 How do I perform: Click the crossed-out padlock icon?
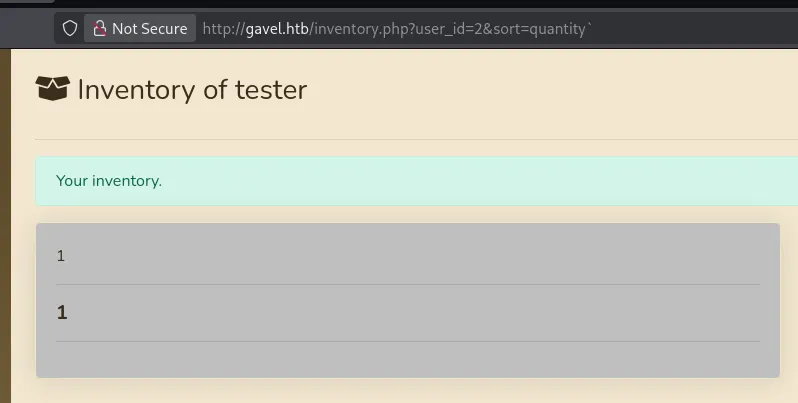(x=100, y=29)
